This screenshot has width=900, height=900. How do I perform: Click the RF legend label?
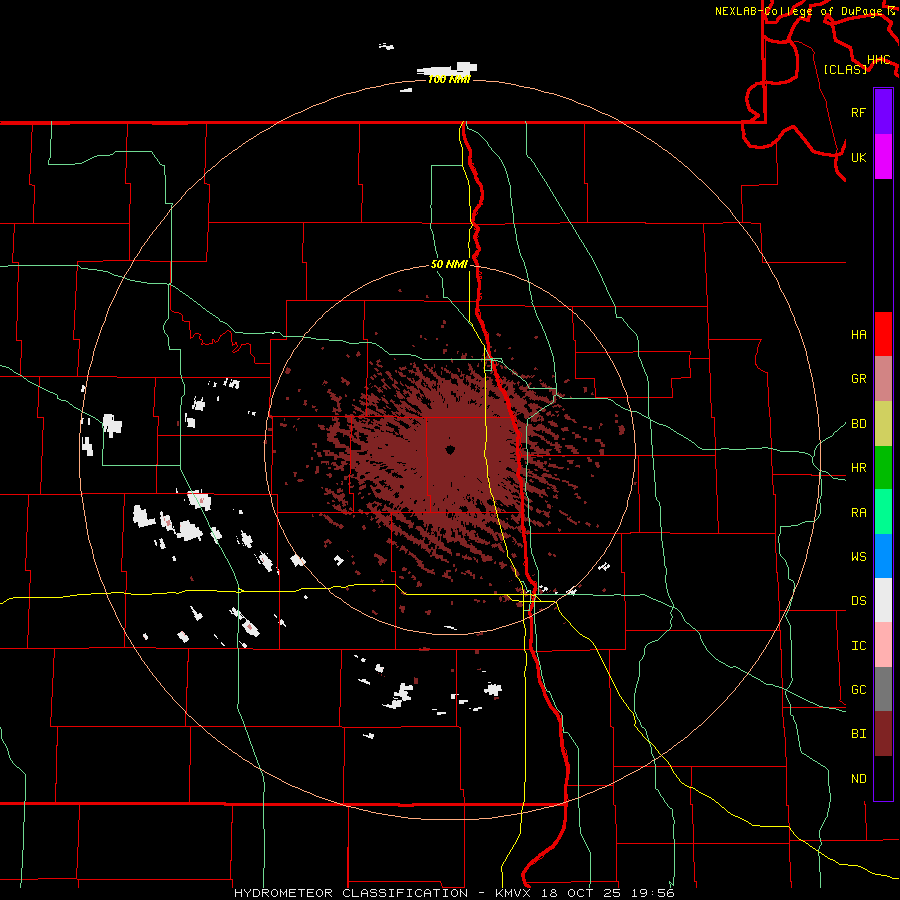tap(858, 112)
